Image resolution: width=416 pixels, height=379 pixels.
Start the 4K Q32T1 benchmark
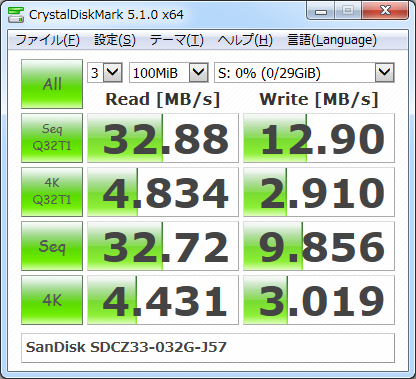click(52, 192)
